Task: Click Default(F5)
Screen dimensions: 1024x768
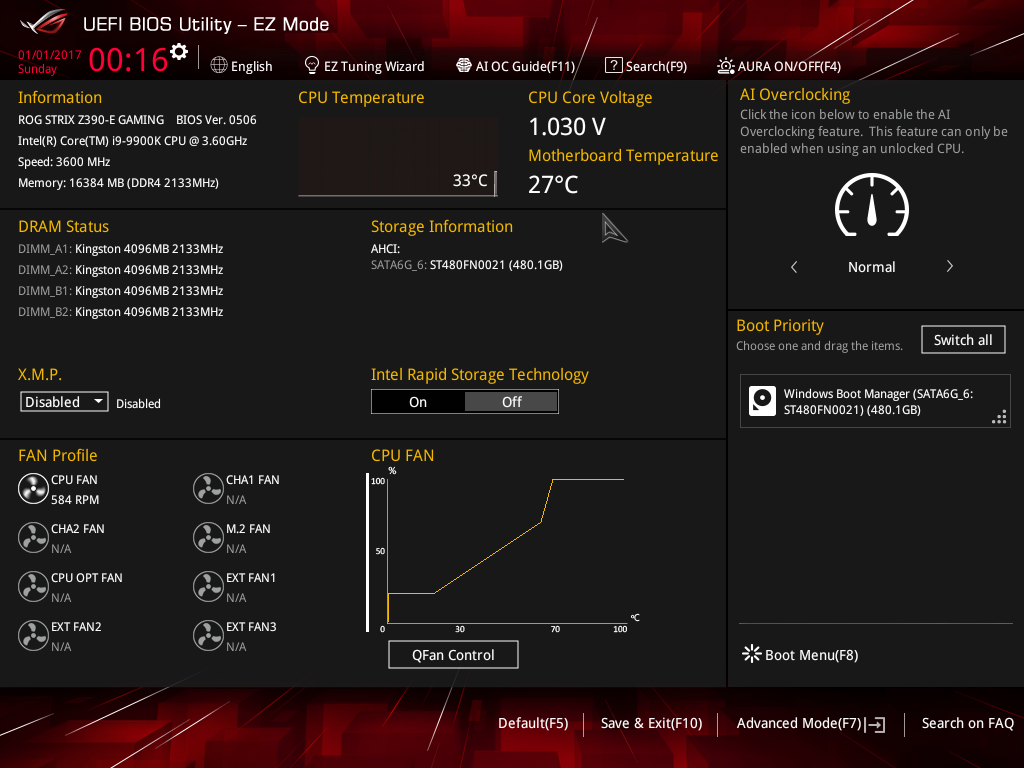Action: pos(533,723)
